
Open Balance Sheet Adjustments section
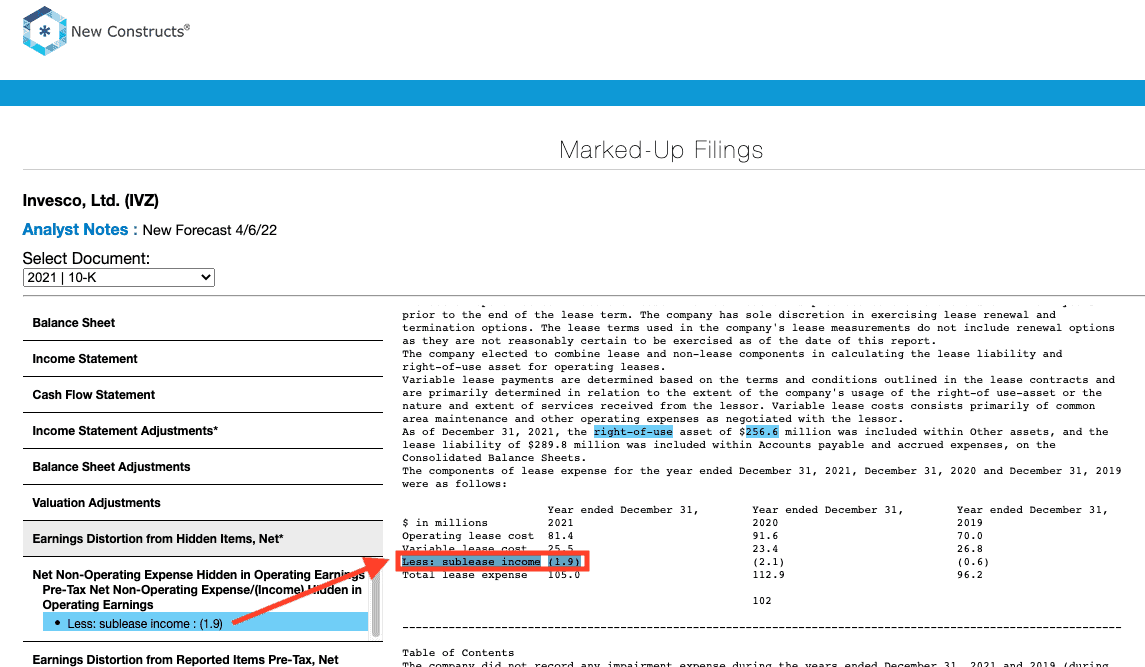pos(202,467)
